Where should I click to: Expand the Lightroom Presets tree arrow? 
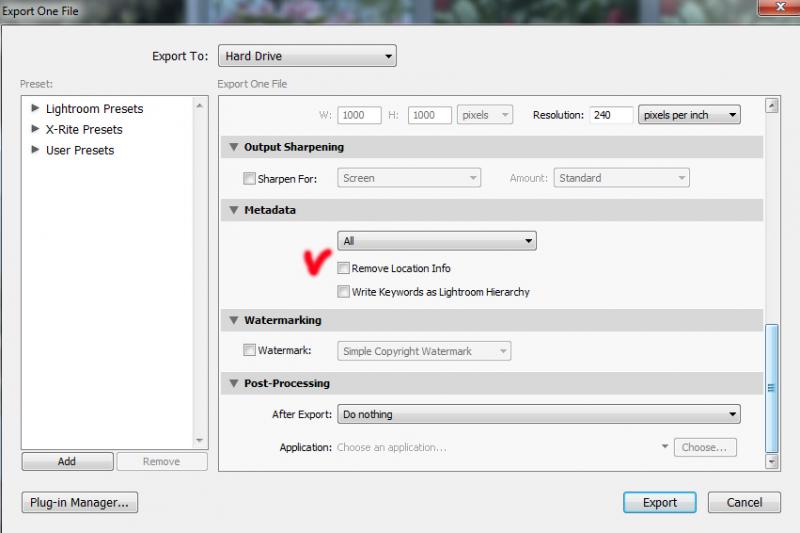35,108
